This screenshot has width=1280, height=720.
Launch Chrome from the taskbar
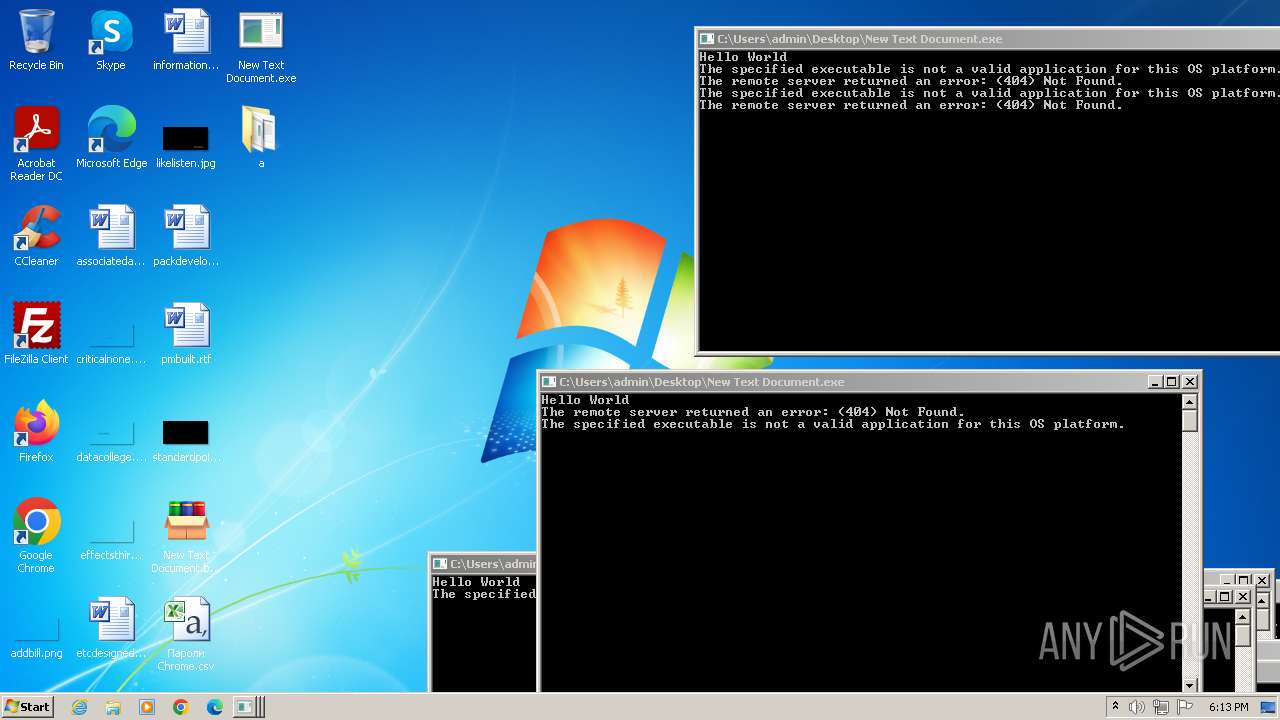click(x=181, y=707)
